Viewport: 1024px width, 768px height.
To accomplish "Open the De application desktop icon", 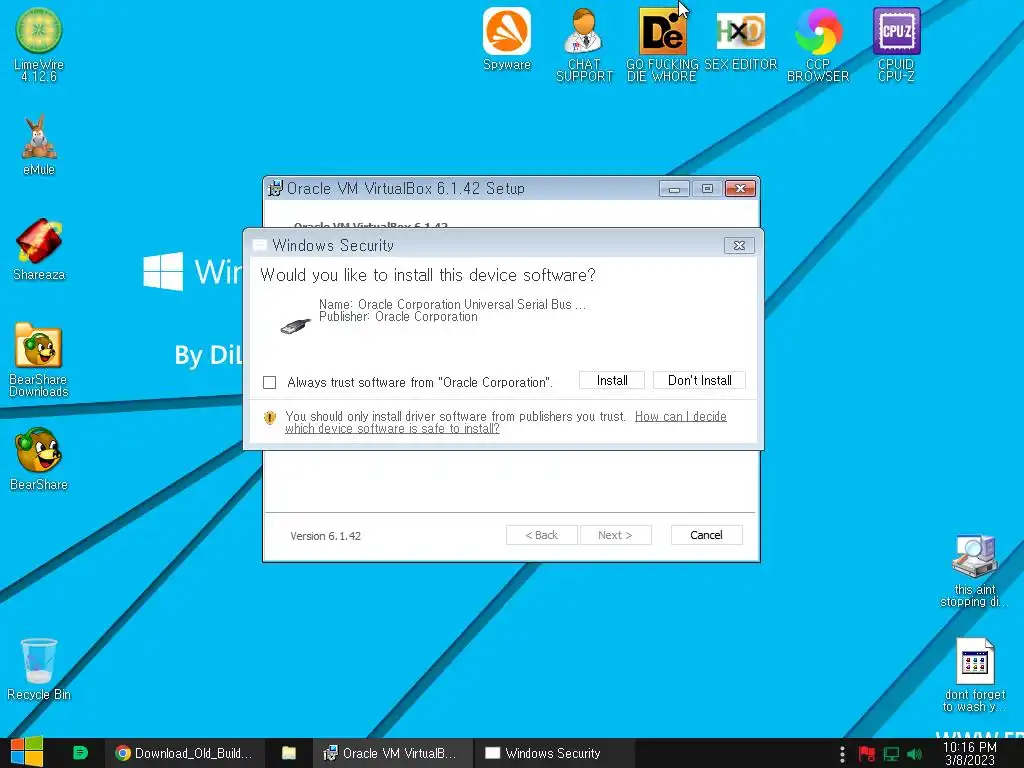I will (662, 44).
